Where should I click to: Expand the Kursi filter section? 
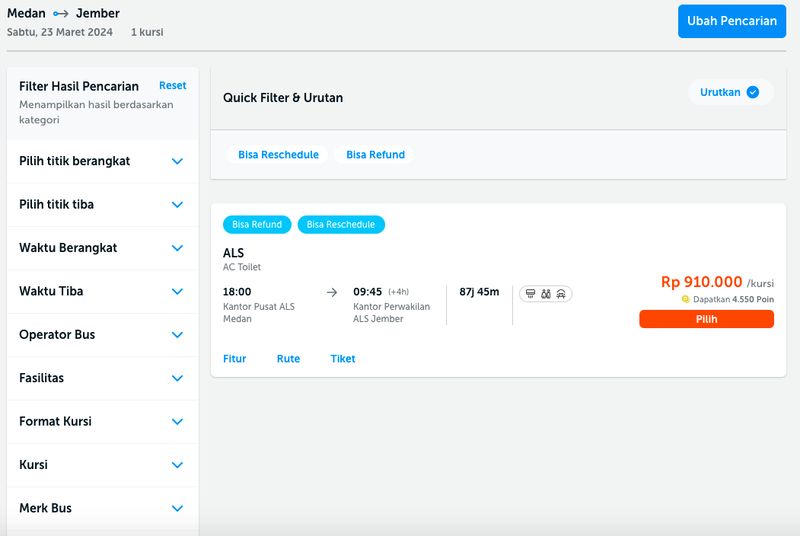click(103, 465)
